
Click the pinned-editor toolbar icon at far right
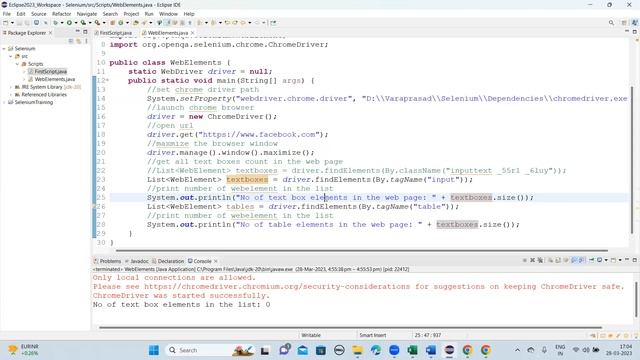273,22
